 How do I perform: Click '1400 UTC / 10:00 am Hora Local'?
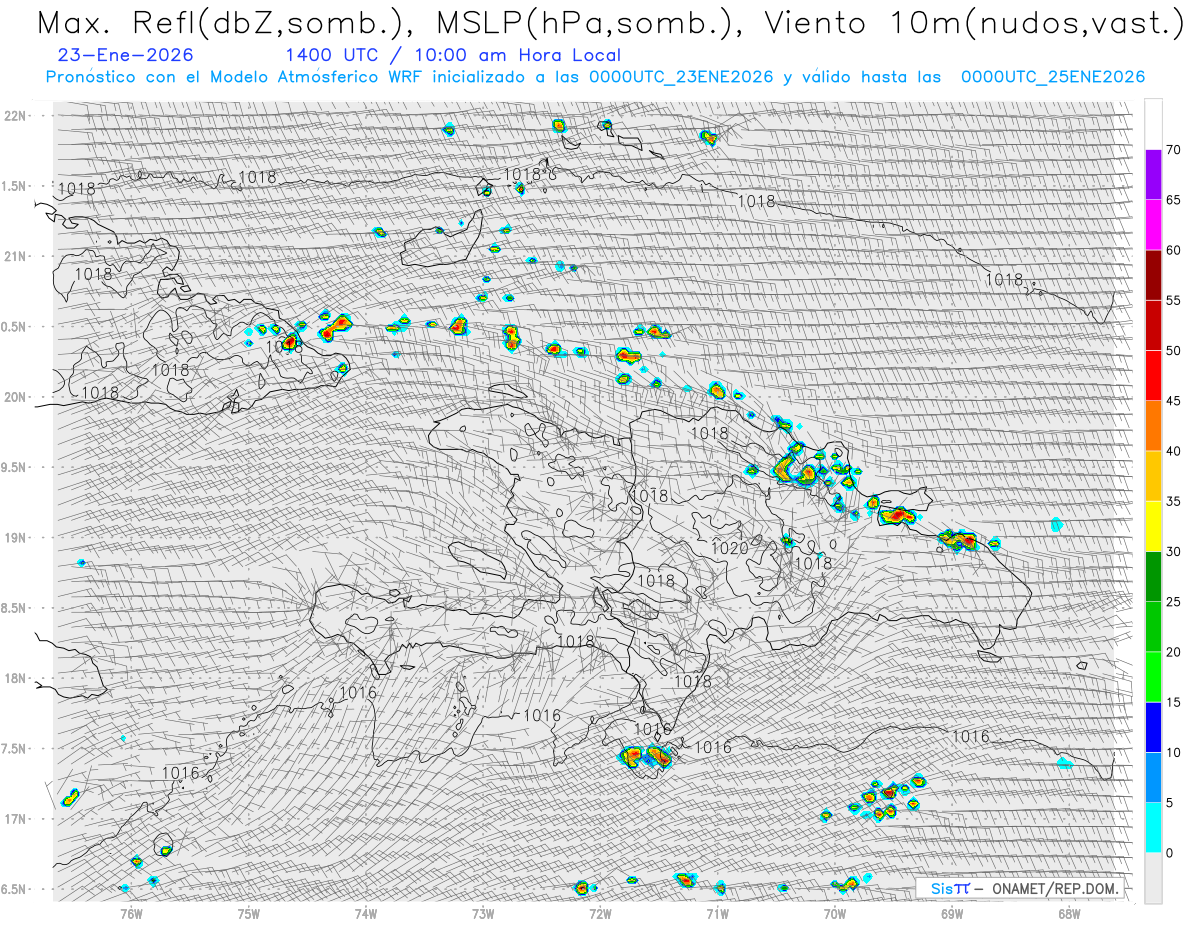pos(452,56)
